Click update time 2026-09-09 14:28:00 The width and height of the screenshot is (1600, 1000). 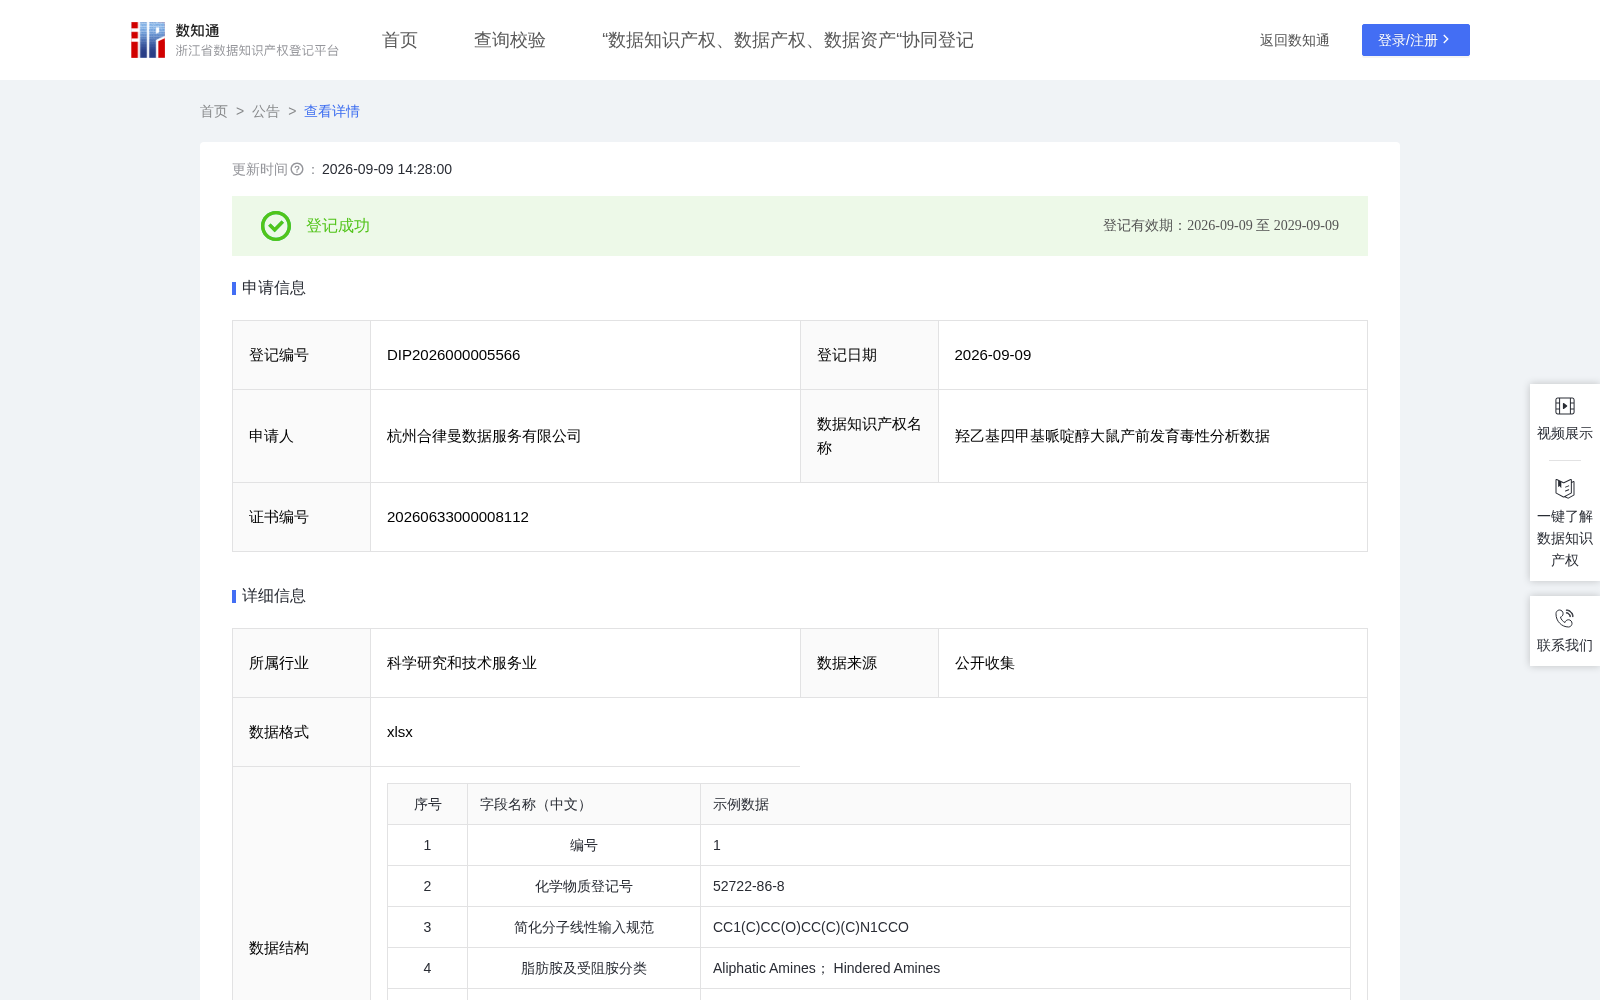387,169
